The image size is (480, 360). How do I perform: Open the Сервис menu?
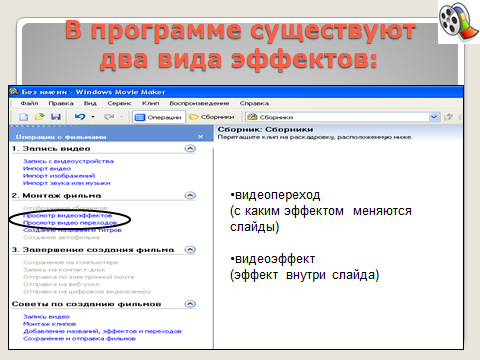pyautogui.click(x=119, y=104)
